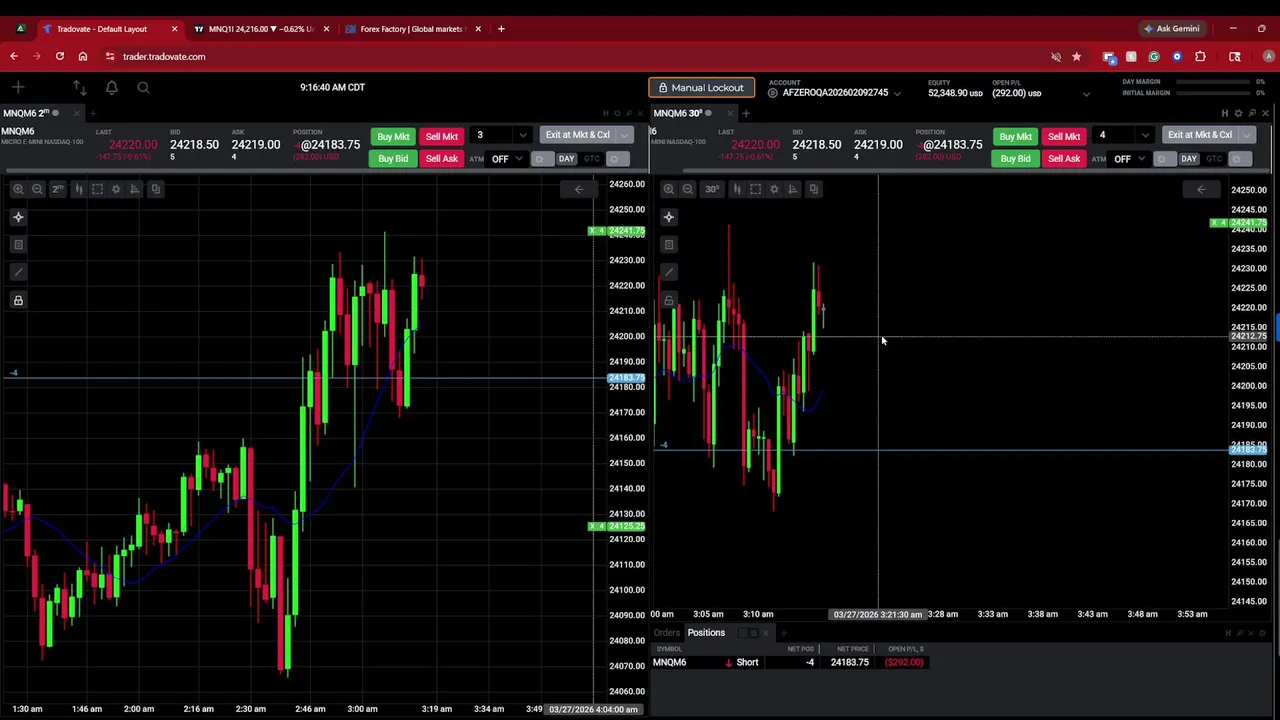Open the right chart quantity dropdown showing 4
1280x720 pixels.
pyautogui.click(x=1145, y=135)
